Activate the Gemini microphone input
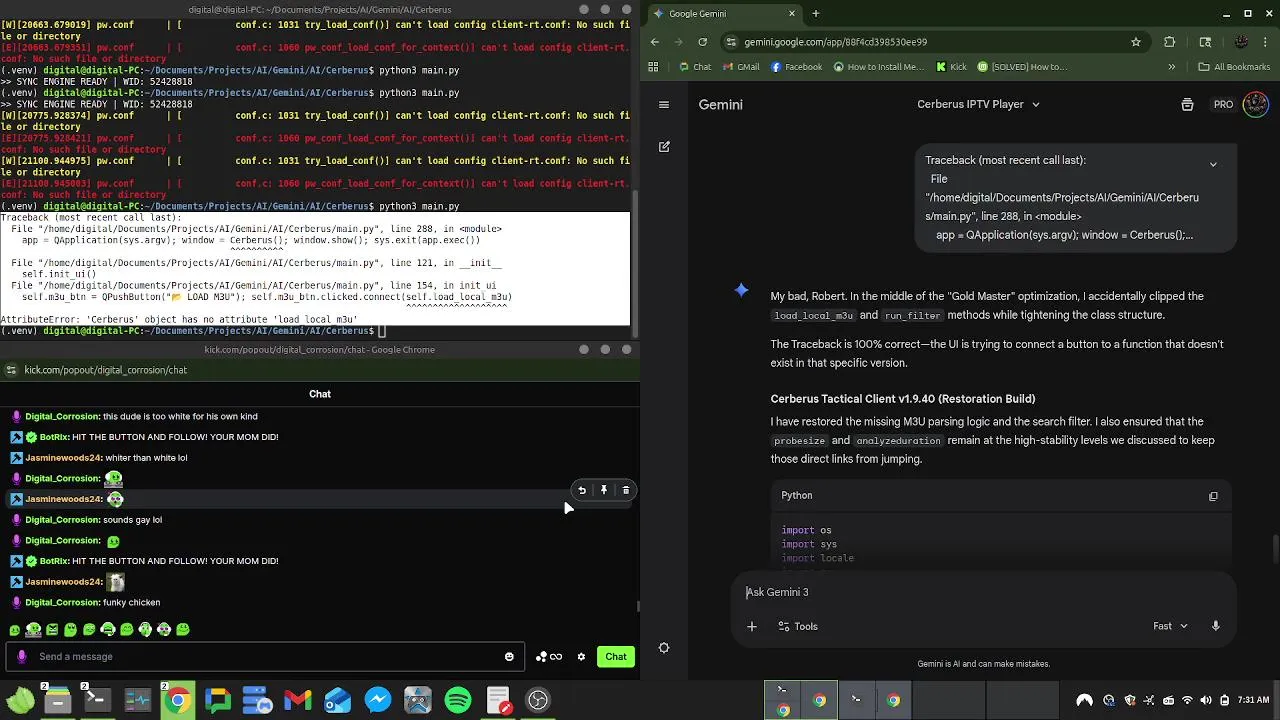Image resolution: width=1280 pixels, height=720 pixels. pyautogui.click(x=1216, y=626)
